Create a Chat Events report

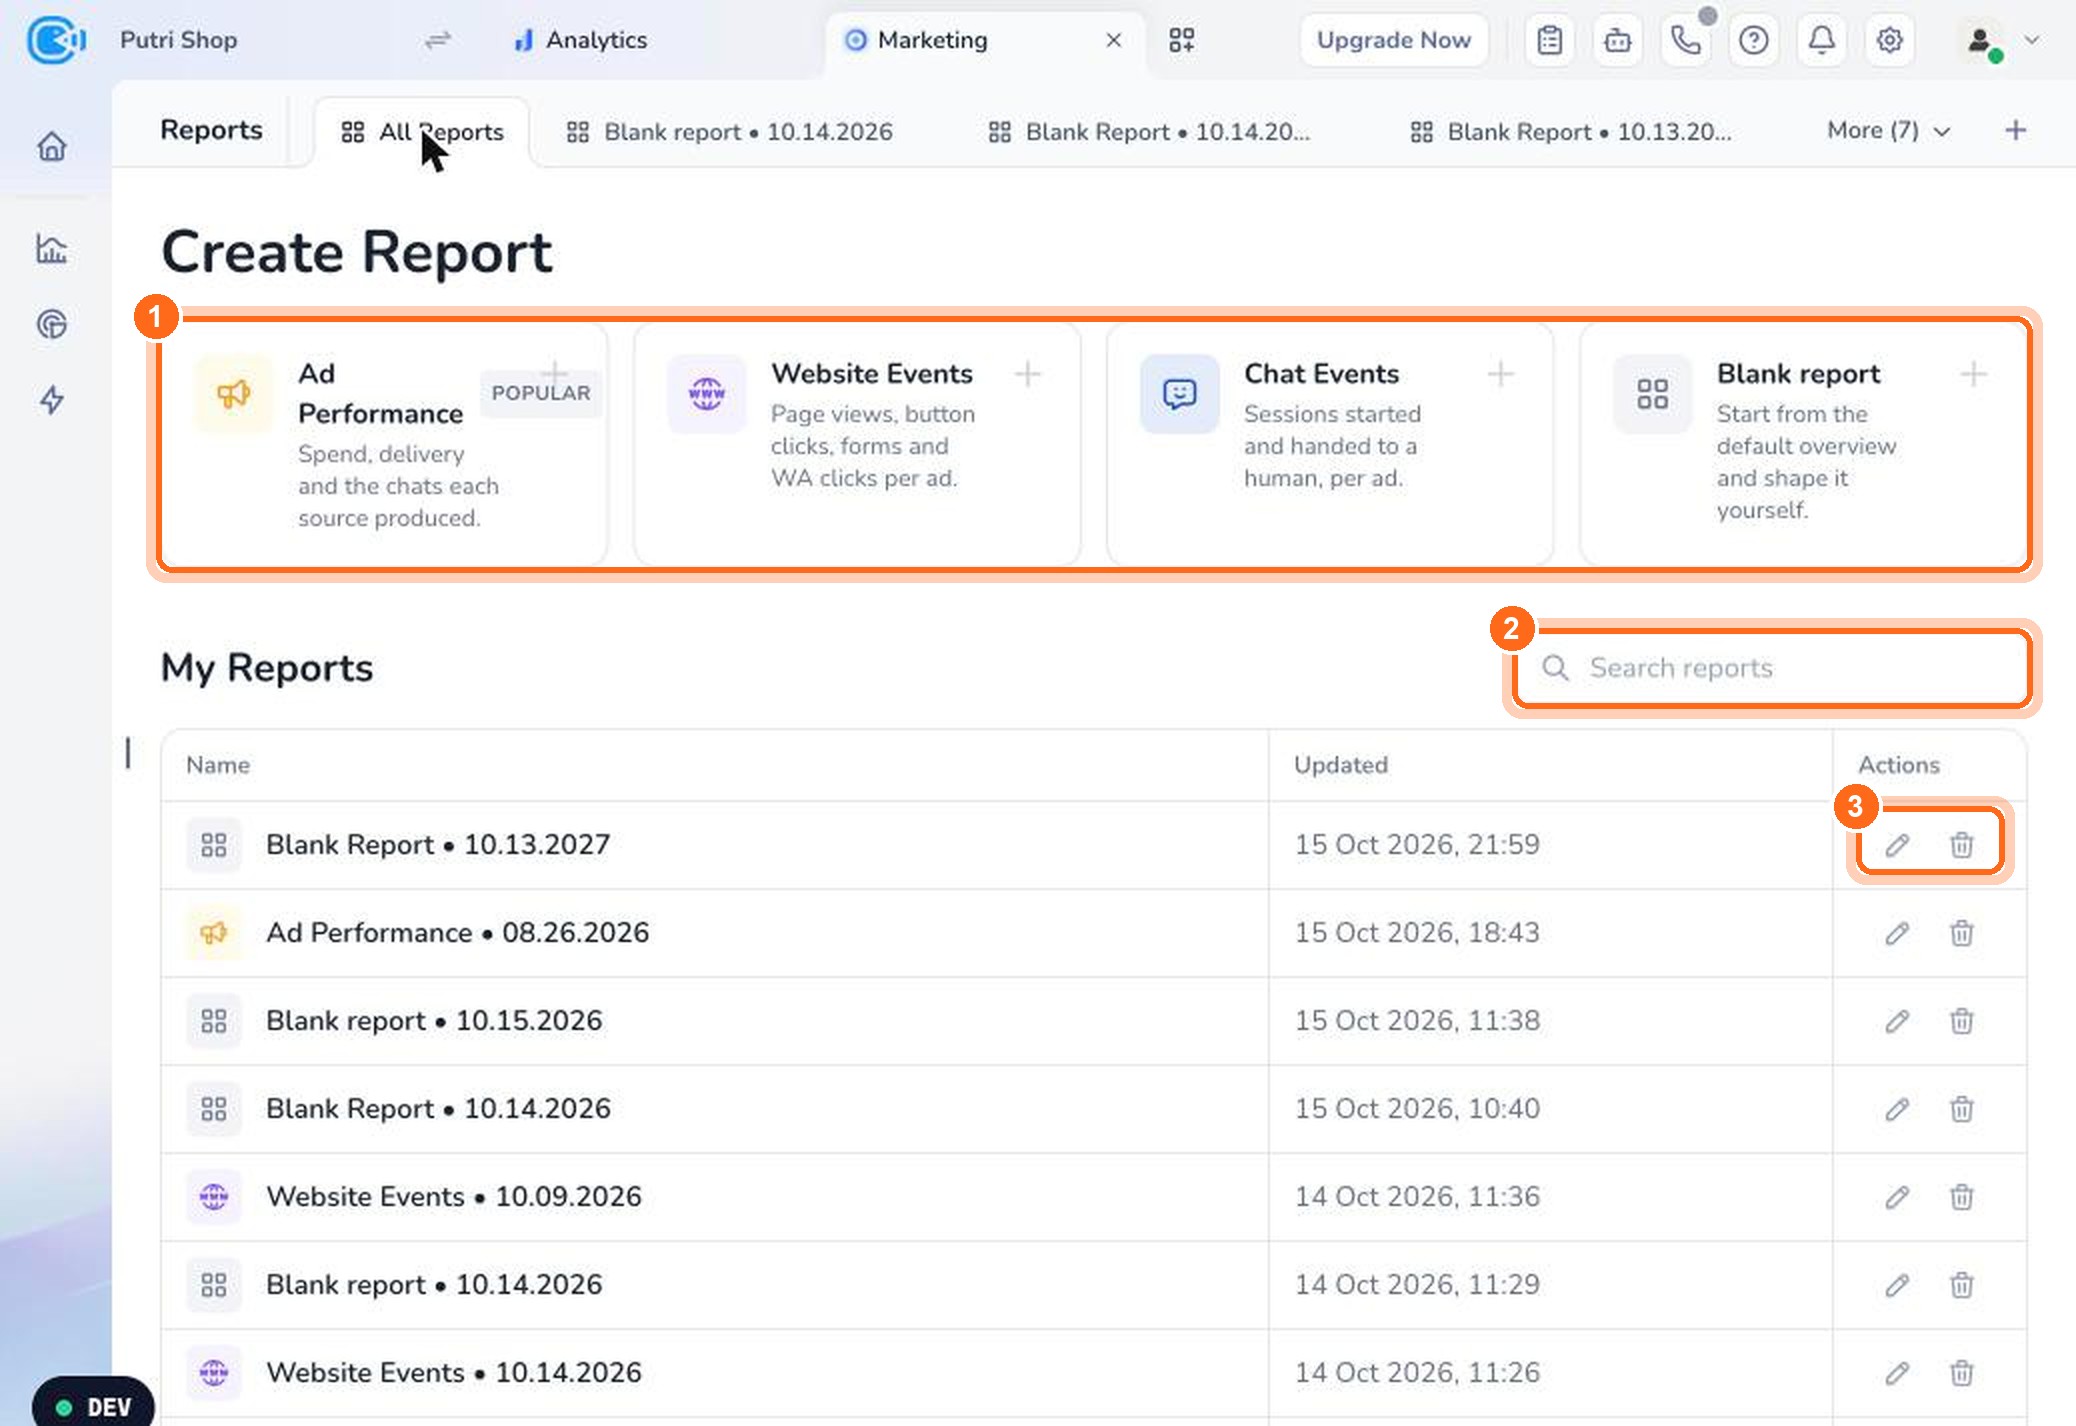pyautogui.click(x=1330, y=445)
